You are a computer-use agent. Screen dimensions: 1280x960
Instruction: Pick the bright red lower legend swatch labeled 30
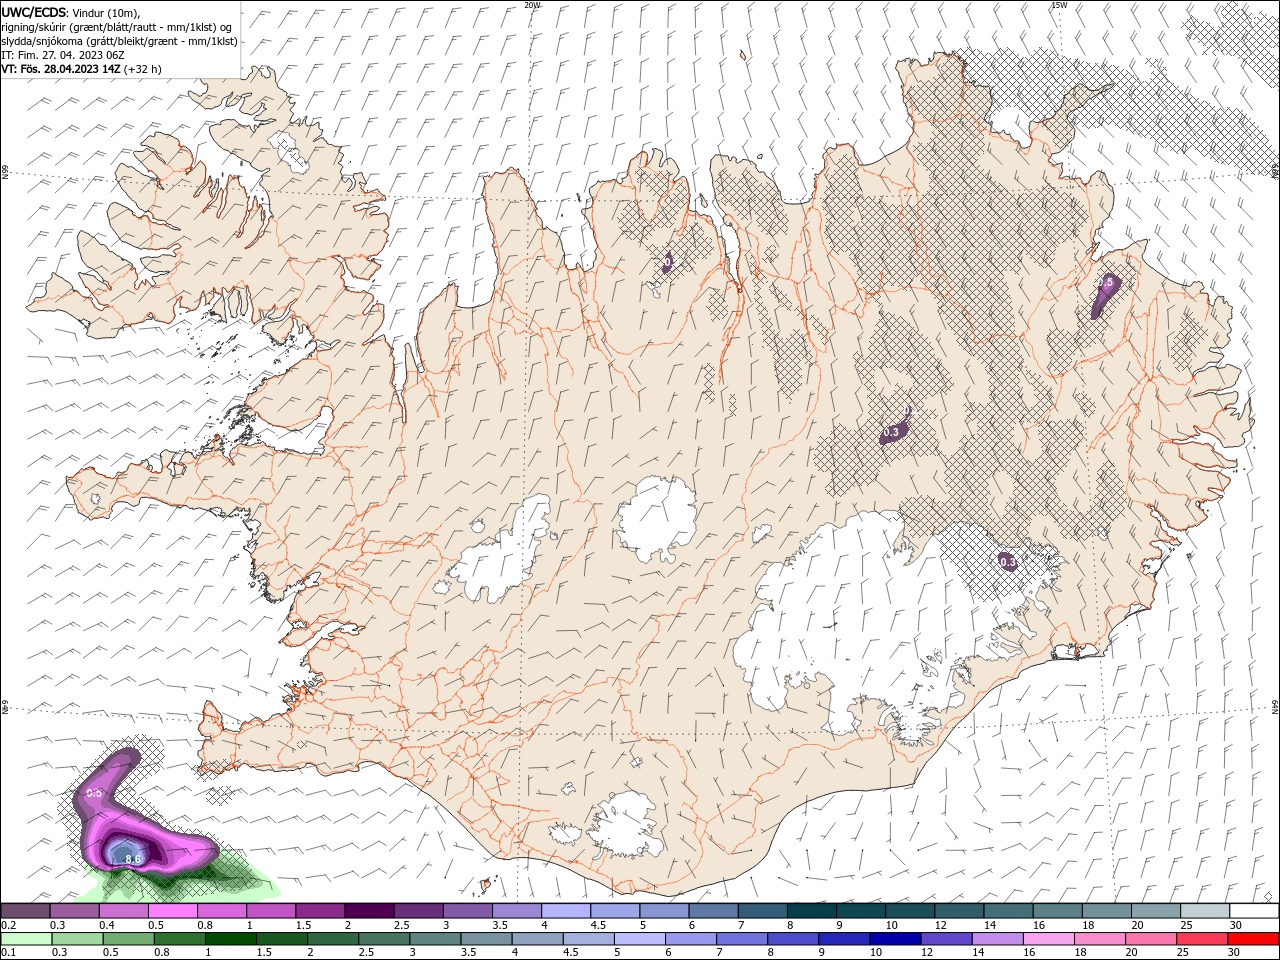pyautogui.click(x=1253, y=939)
